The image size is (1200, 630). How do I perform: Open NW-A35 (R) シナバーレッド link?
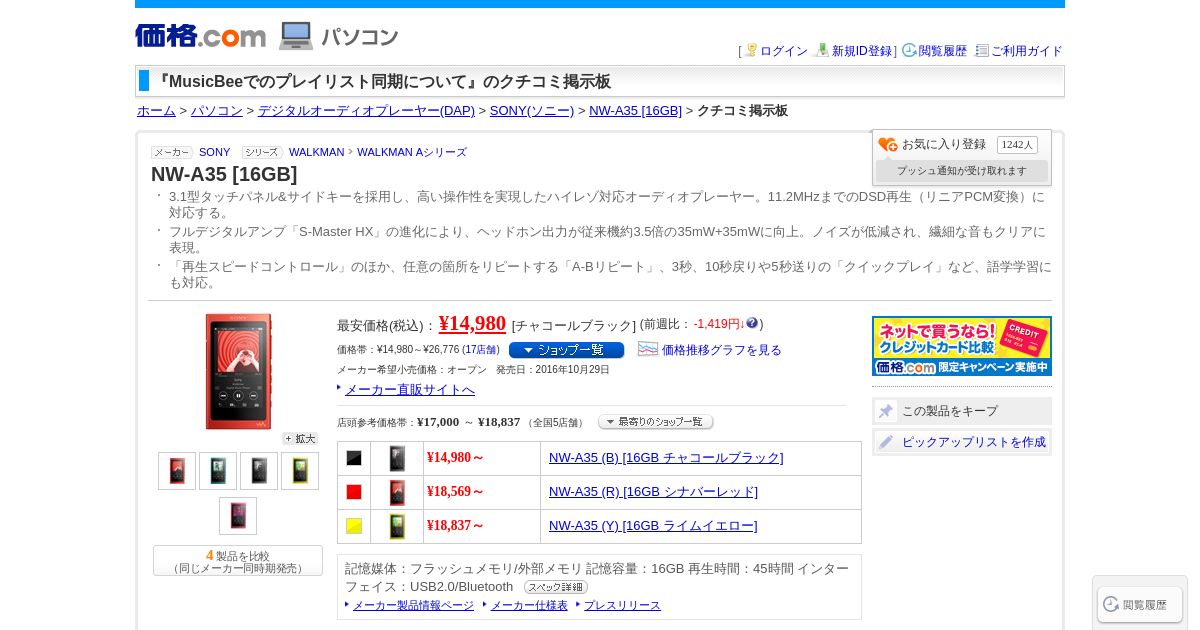click(653, 492)
